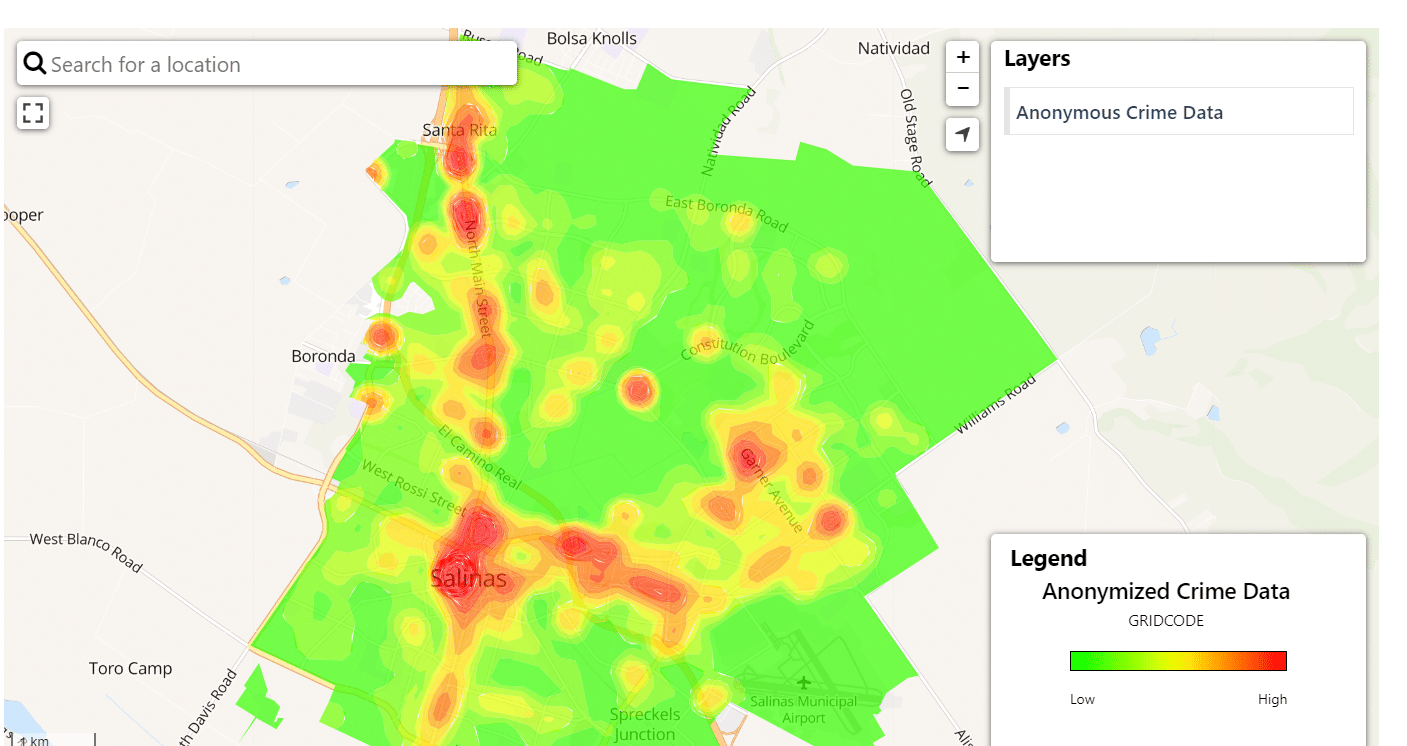Enter fullscreen map view
This screenshot has height=746, width=1407.
coord(33,113)
